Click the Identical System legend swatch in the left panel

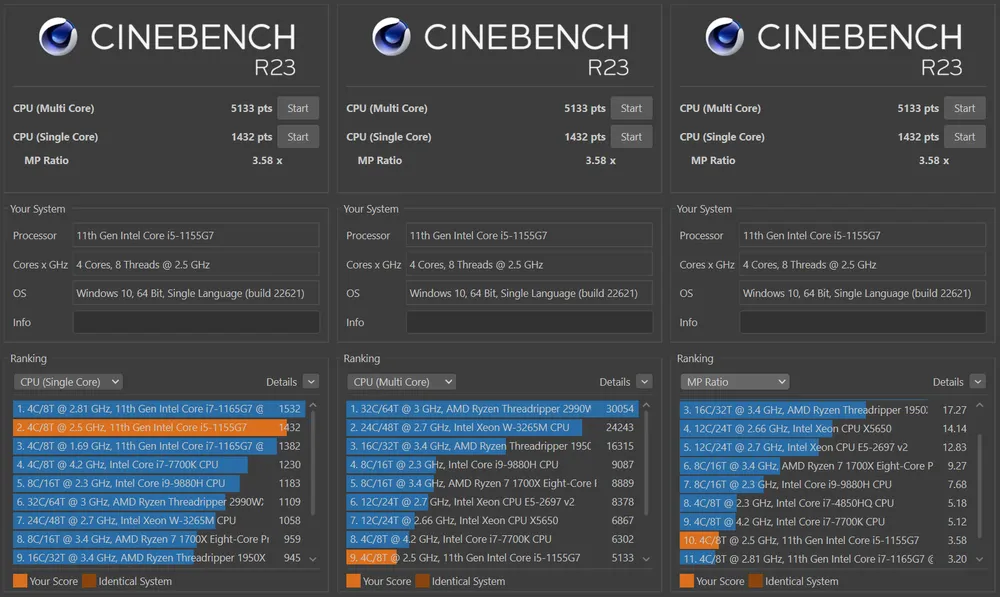pyautogui.click(x=88, y=581)
